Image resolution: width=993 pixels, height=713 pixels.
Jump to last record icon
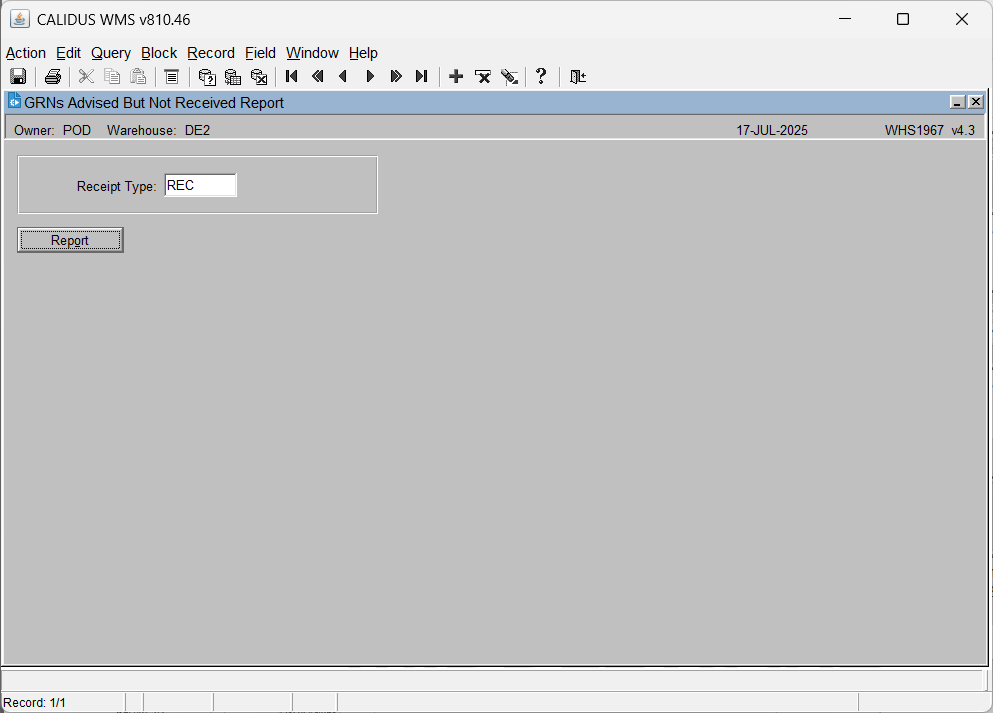pyautogui.click(x=422, y=77)
